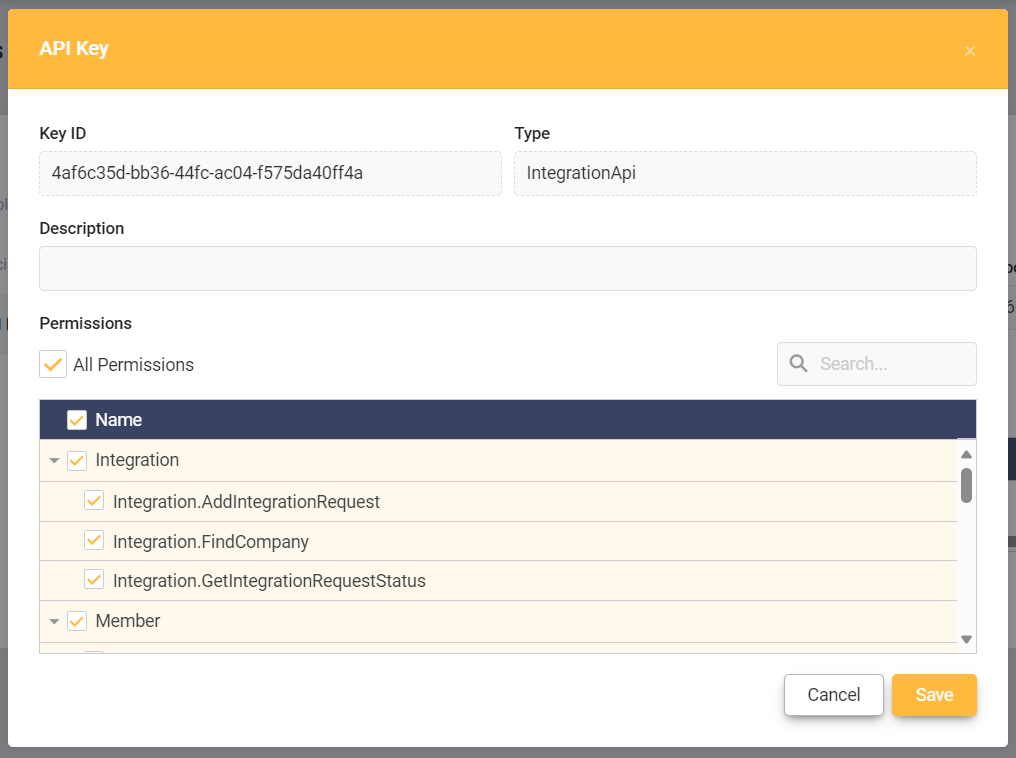Disable the Member group checkbox
Image resolution: width=1016 pixels, height=758 pixels.
pyautogui.click(x=77, y=620)
